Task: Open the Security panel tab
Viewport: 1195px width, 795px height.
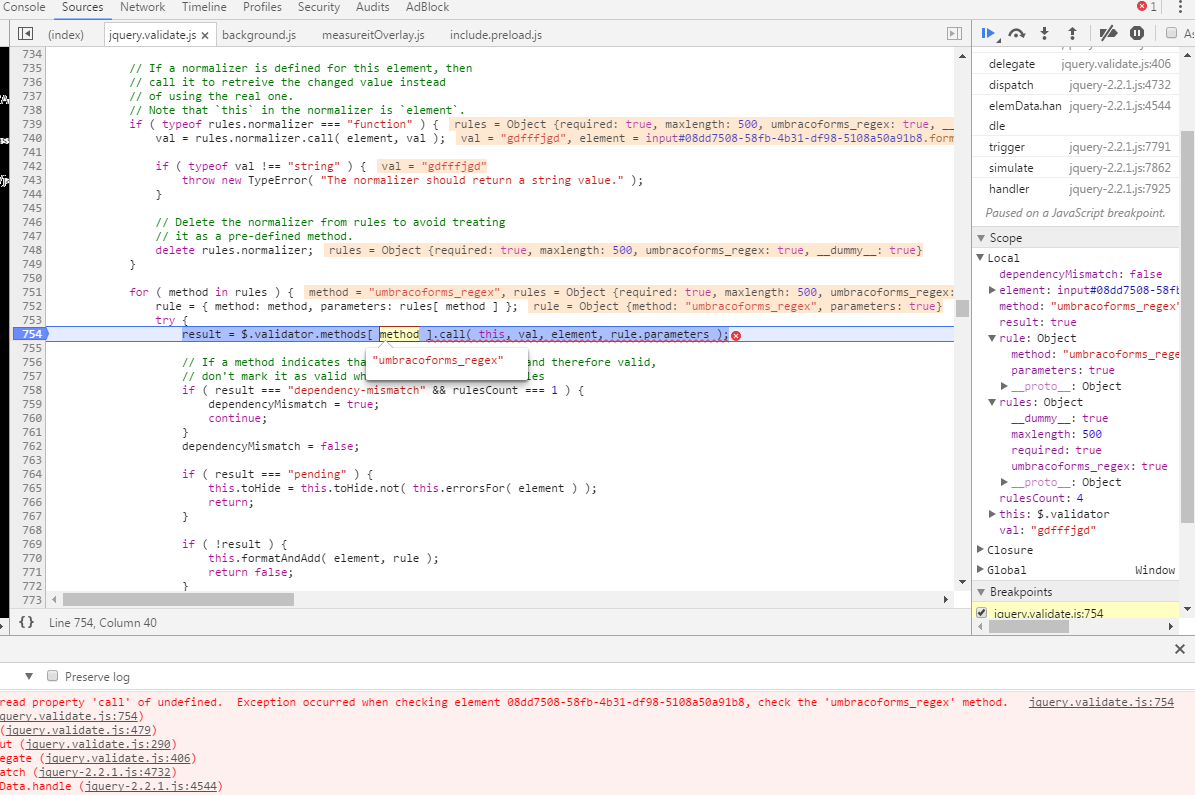Action: pos(319,7)
